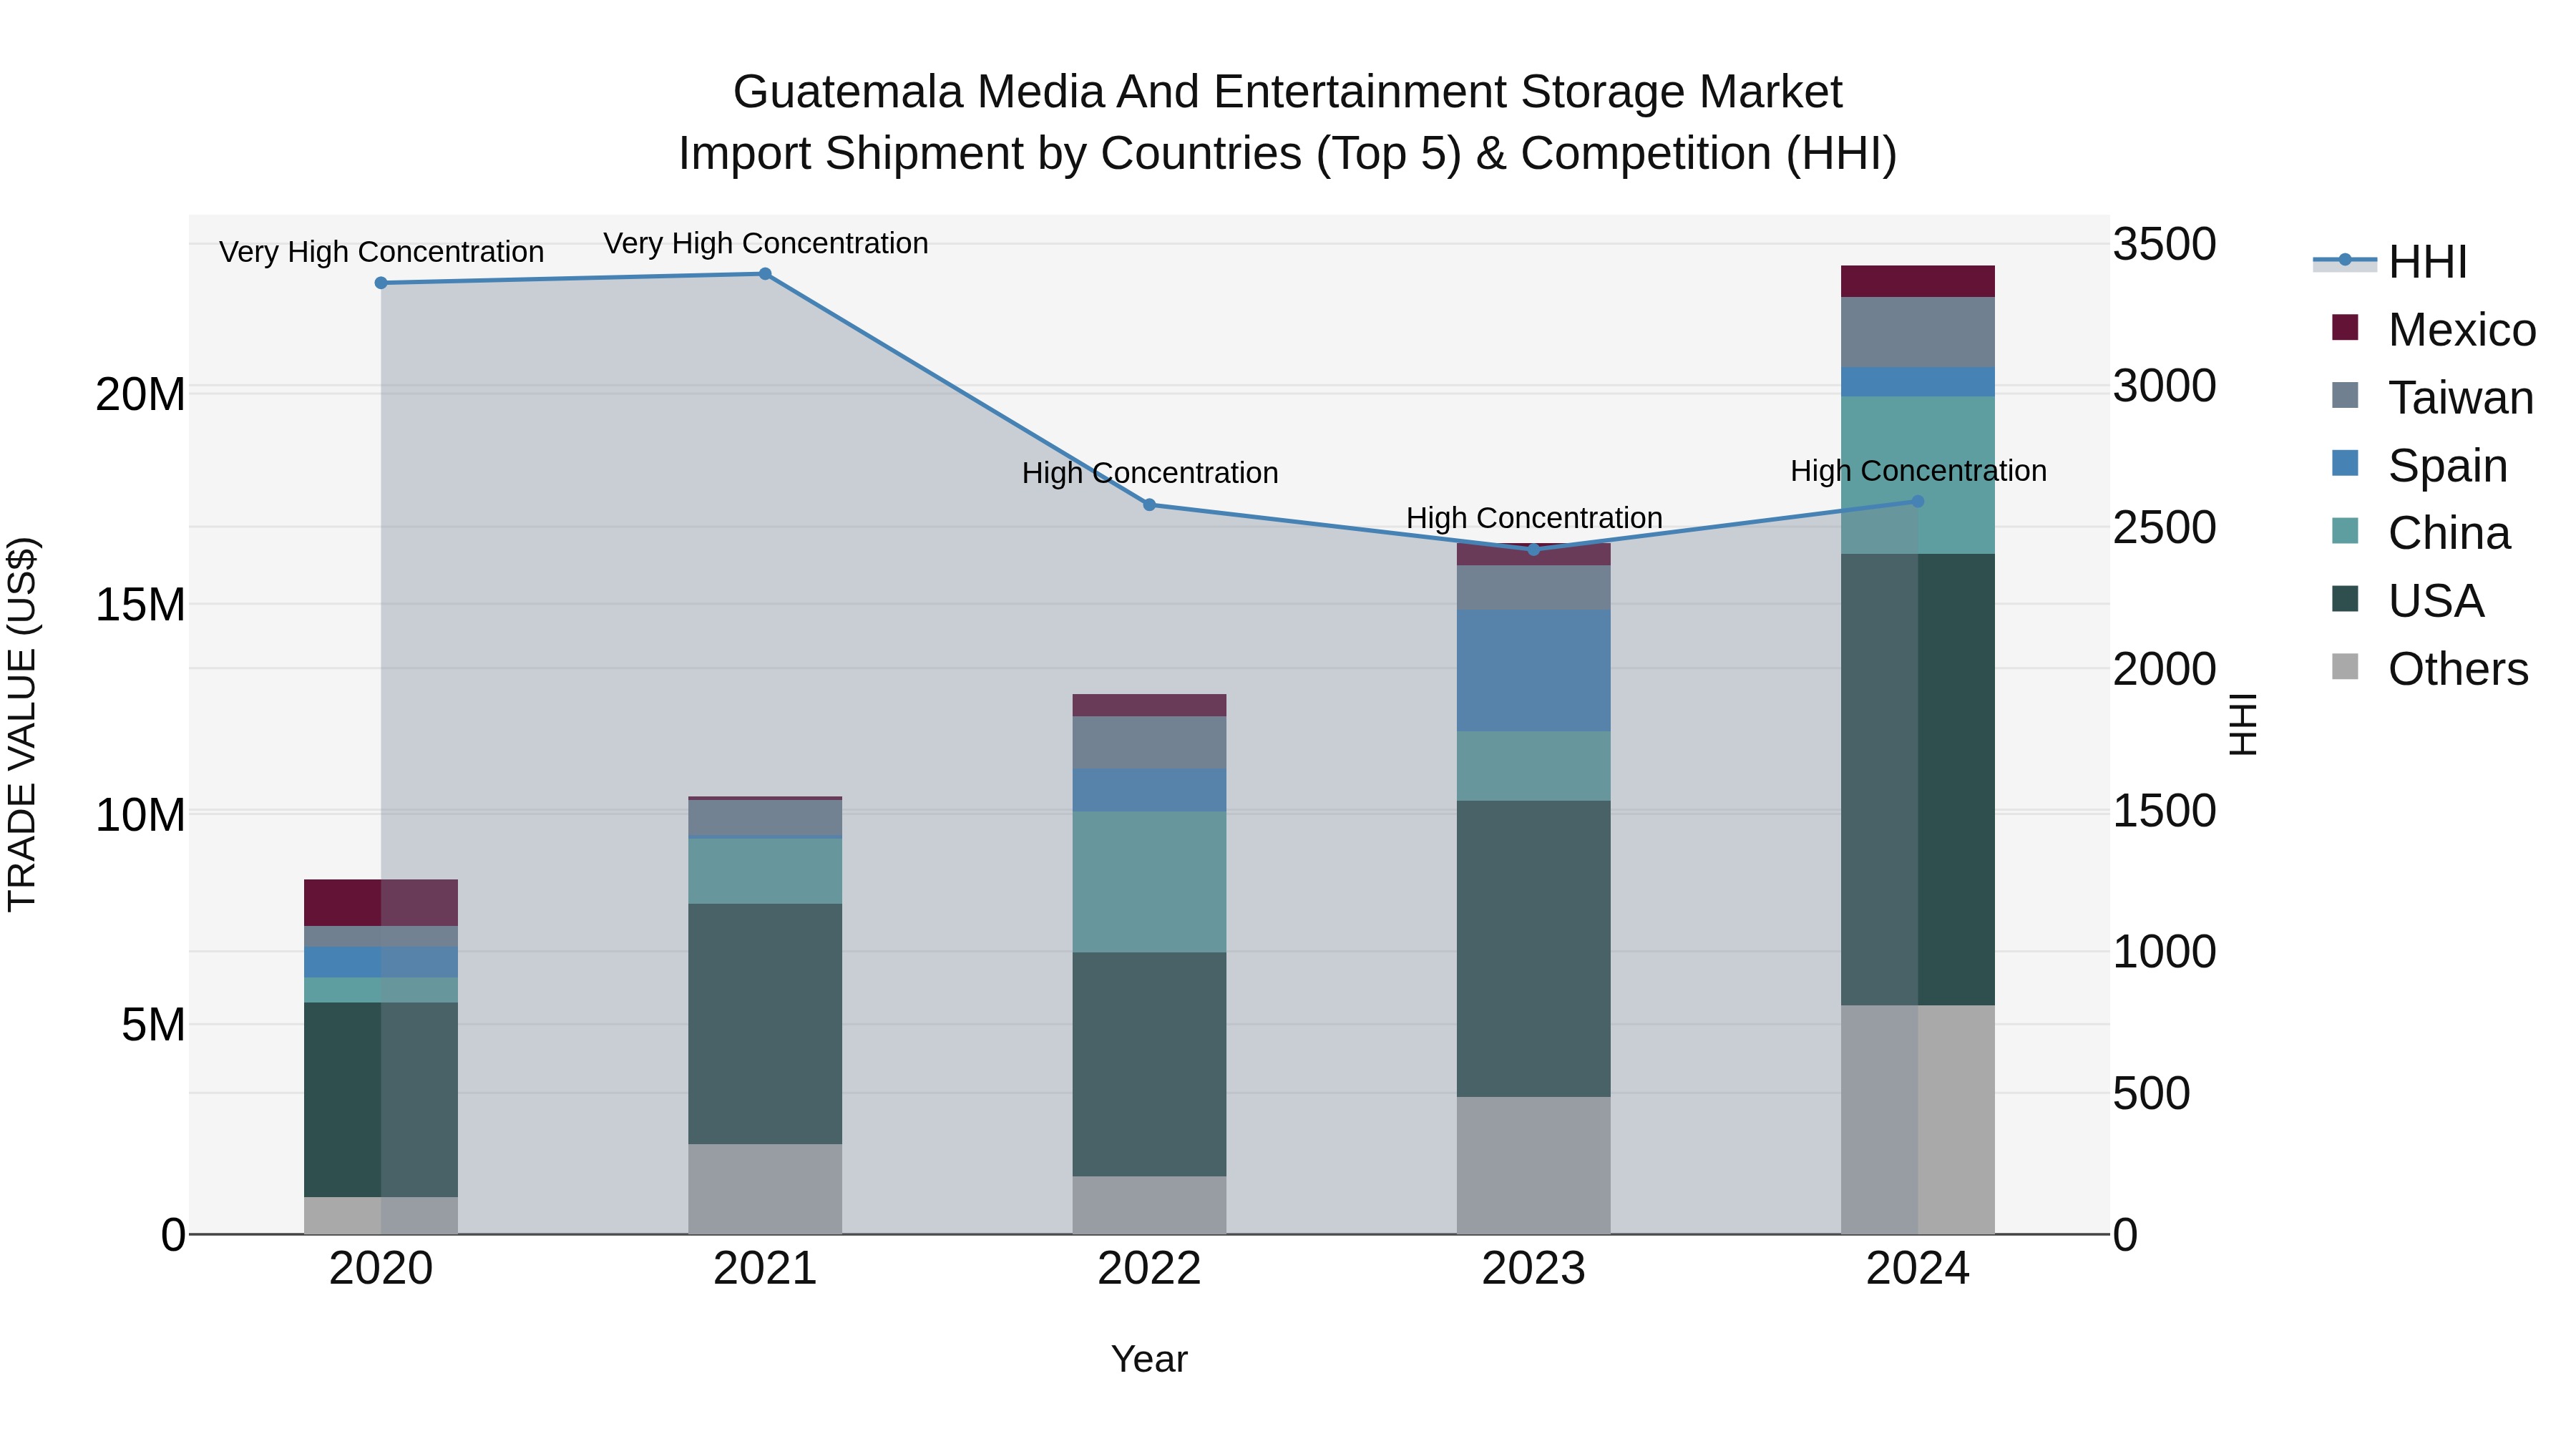The width and height of the screenshot is (2576, 1449).
Task: Click the 3000 HHI axis tick
Action: [2164, 386]
